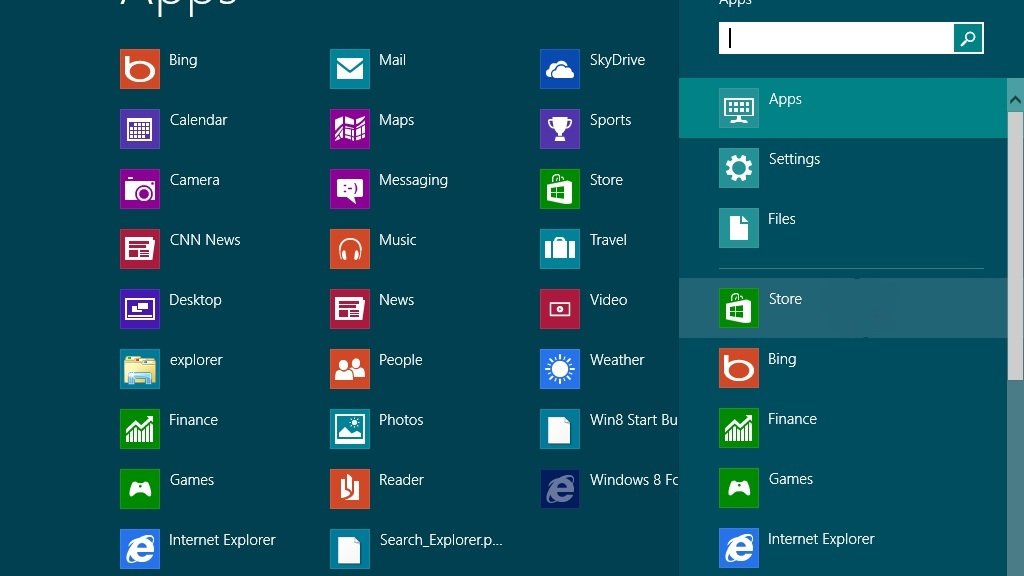The image size is (1024, 576).
Task: Open the Reader app
Action: pos(350,489)
